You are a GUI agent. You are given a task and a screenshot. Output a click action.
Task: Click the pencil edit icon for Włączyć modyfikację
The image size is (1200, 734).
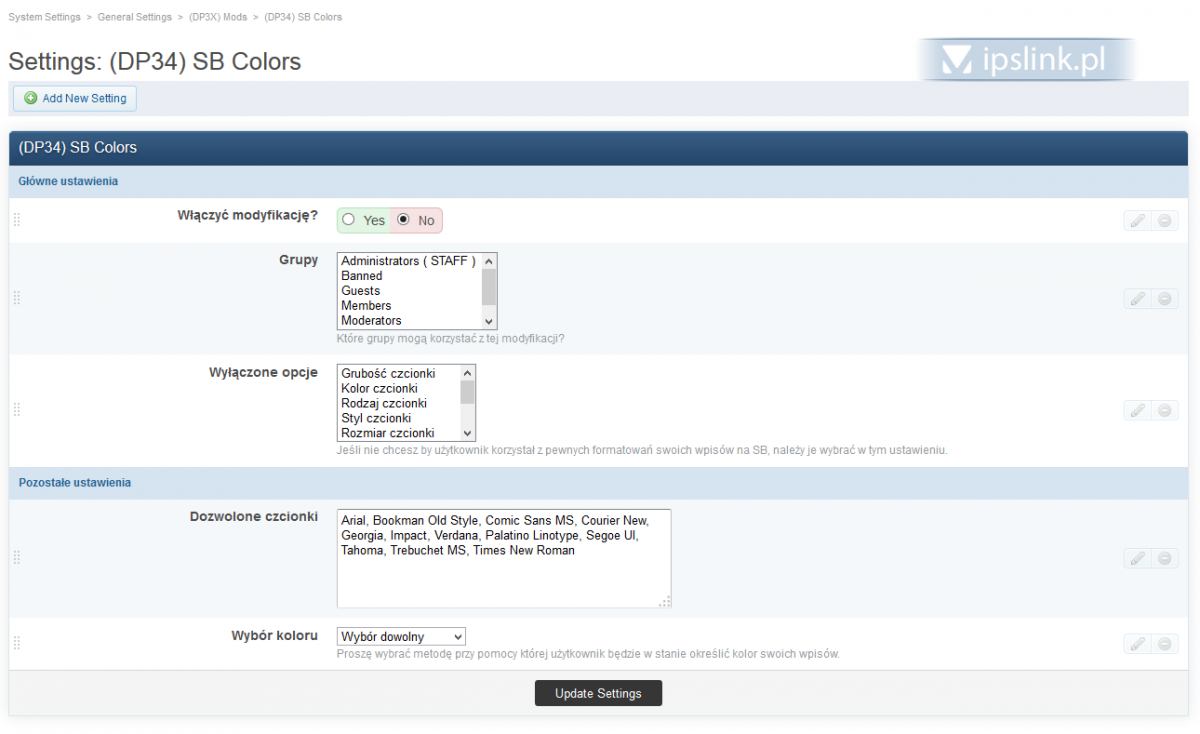tap(1137, 221)
